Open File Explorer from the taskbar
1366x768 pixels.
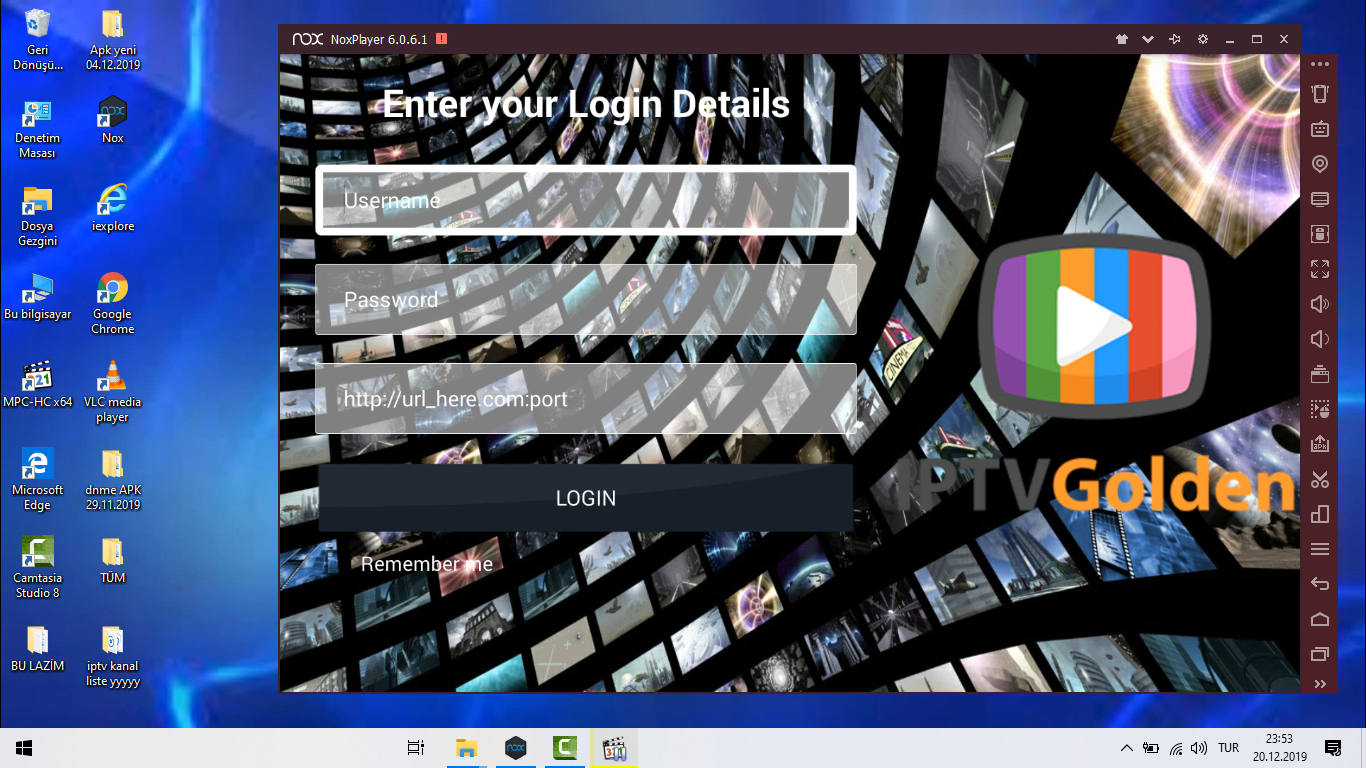tap(466, 748)
